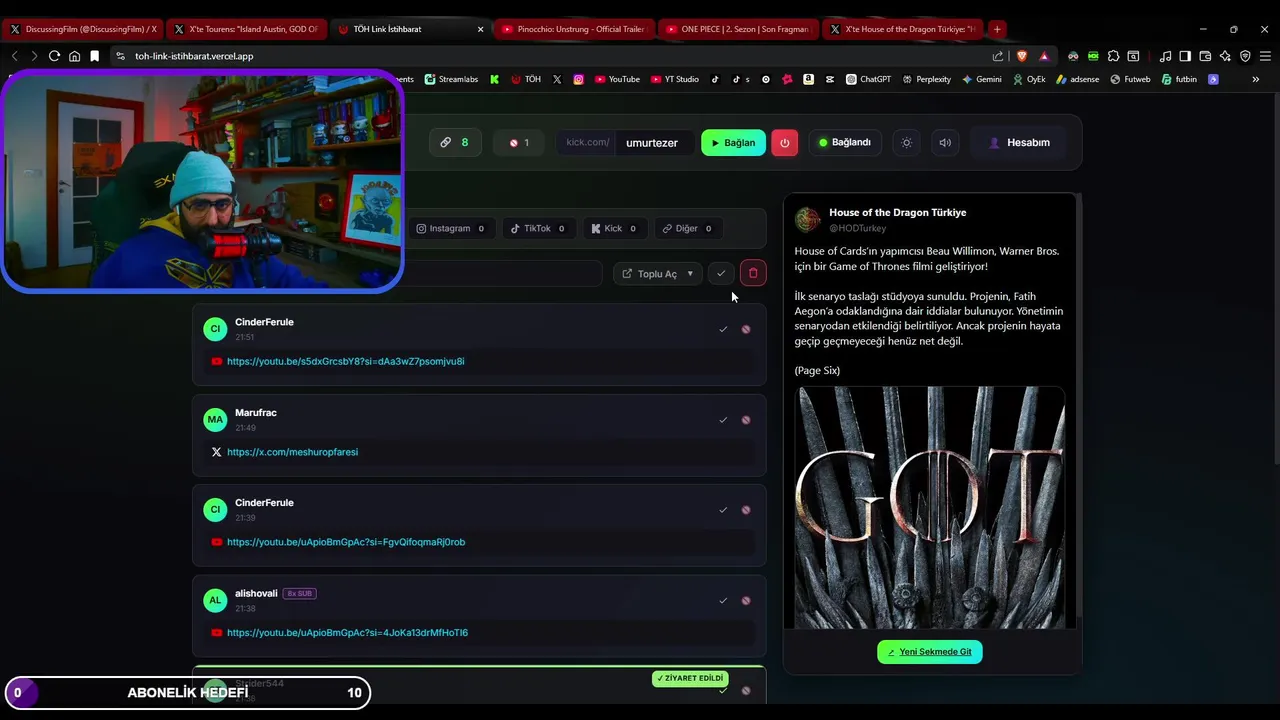Toggle the light theme sun icon
This screenshot has width=1280, height=720.
pos(906,143)
